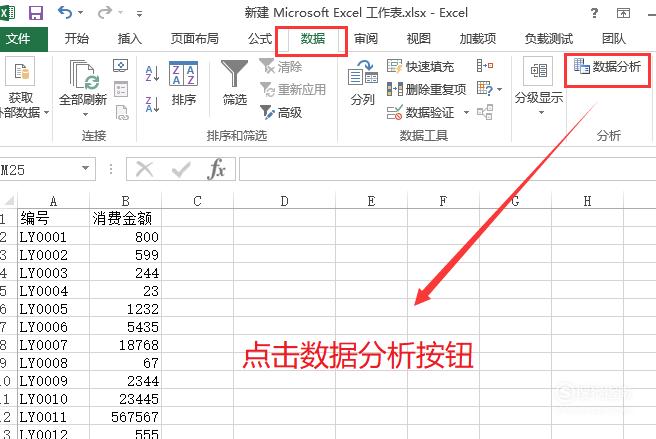This screenshot has width=656, height=439.
Task: Click the Connections icon in 连接 group
Action: tap(120, 66)
